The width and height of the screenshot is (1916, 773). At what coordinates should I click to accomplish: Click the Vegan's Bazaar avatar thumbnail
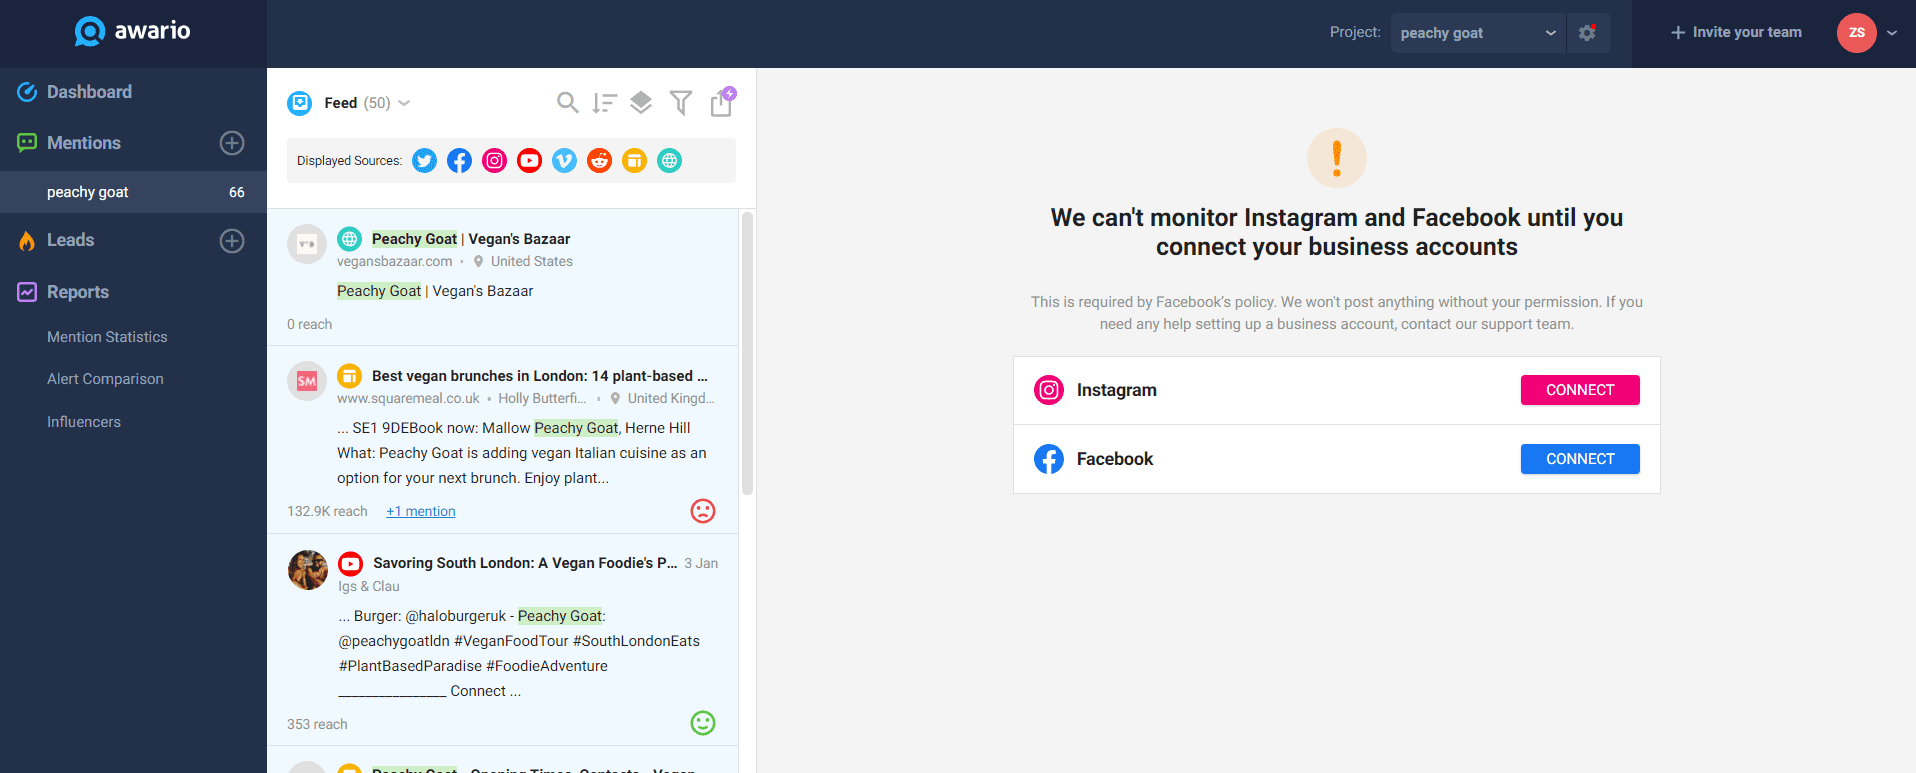pyautogui.click(x=307, y=244)
